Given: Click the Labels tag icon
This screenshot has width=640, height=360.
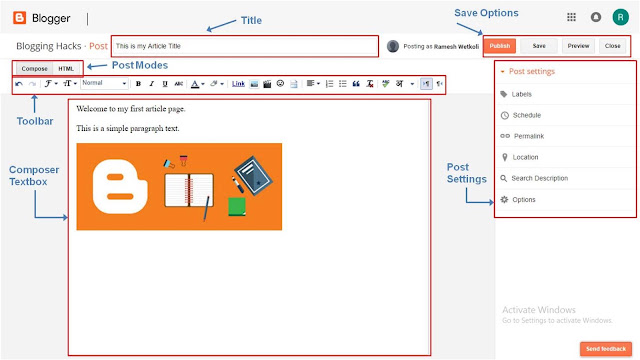Looking at the screenshot, I should [x=504, y=94].
